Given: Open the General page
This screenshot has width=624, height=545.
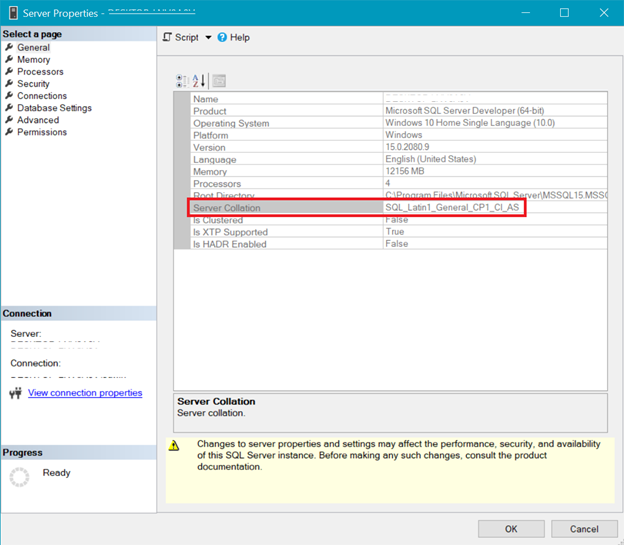Looking at the screenshot, I should pyautogui.click(x=33, y=47).
